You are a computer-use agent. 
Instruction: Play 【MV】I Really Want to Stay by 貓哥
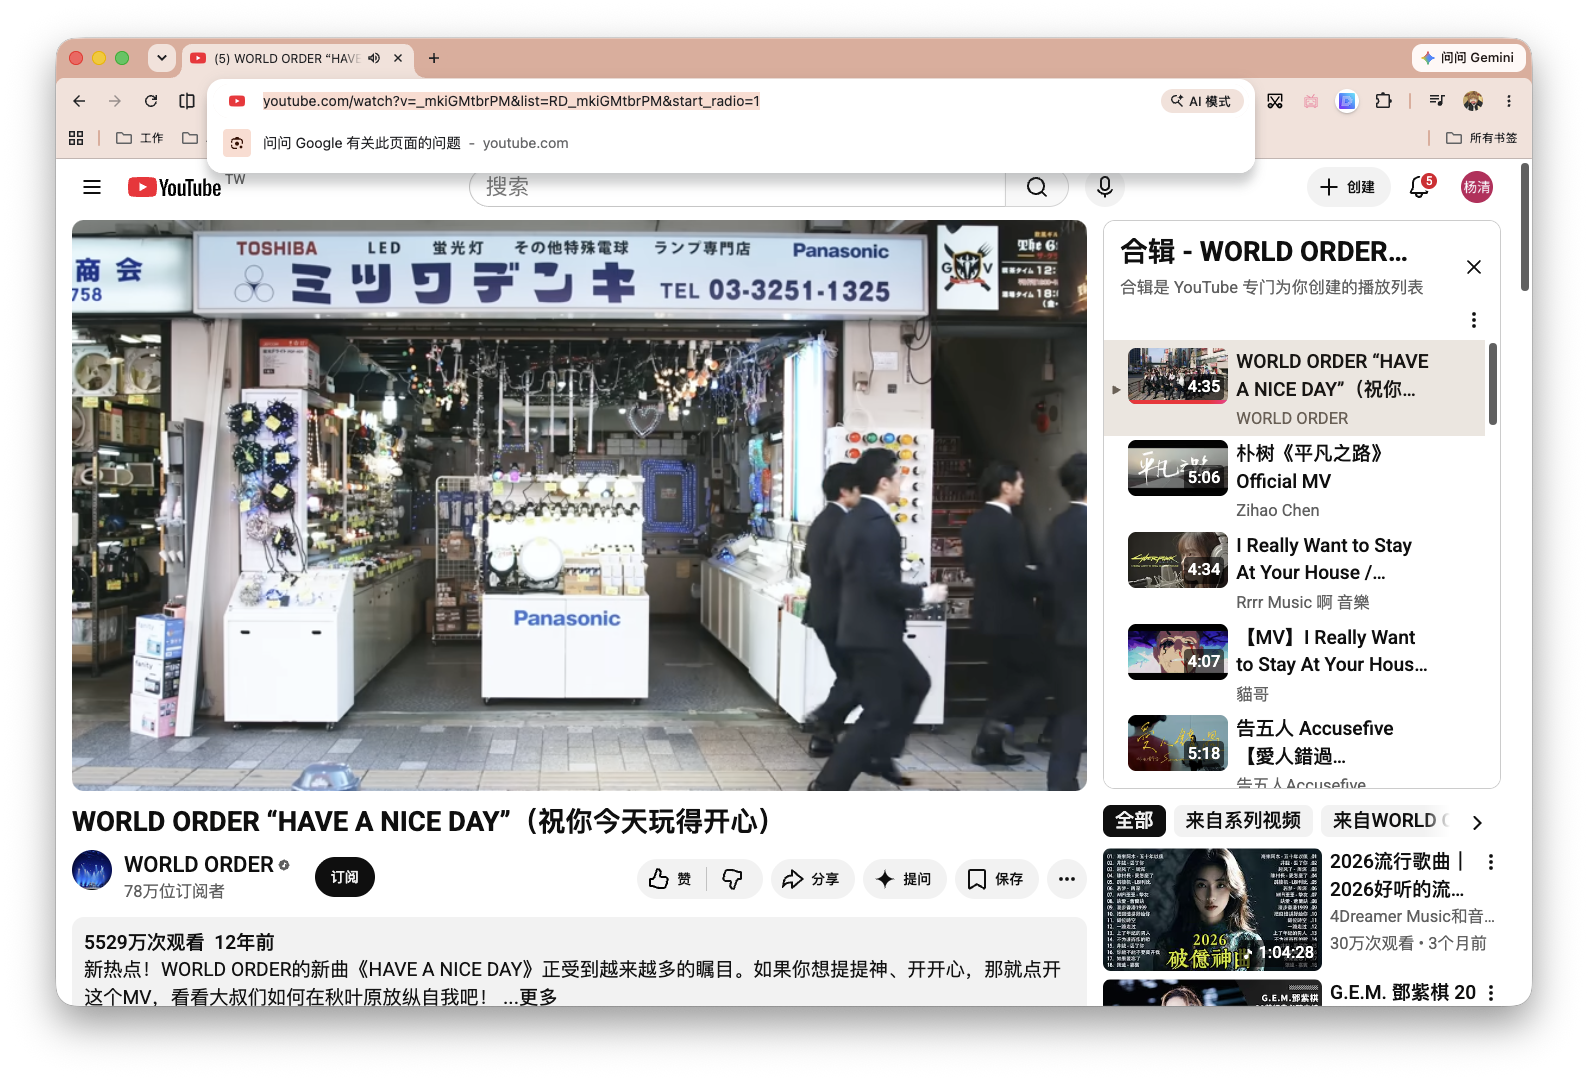[1294, 664]
